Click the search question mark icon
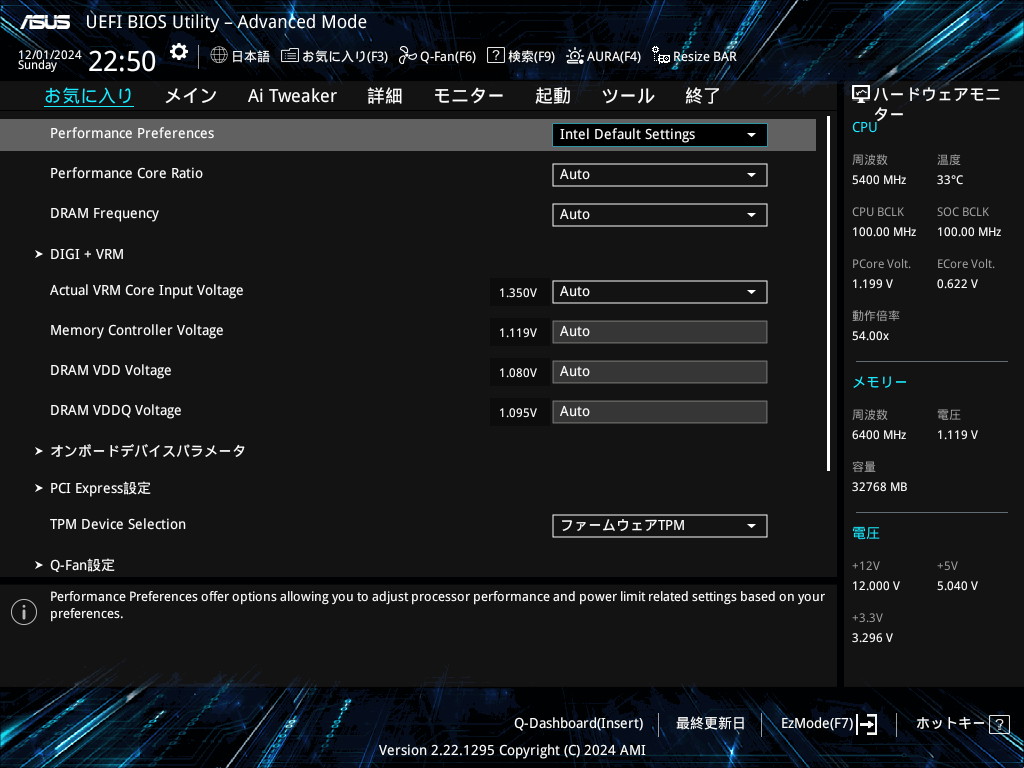 [x=496, y=56]
